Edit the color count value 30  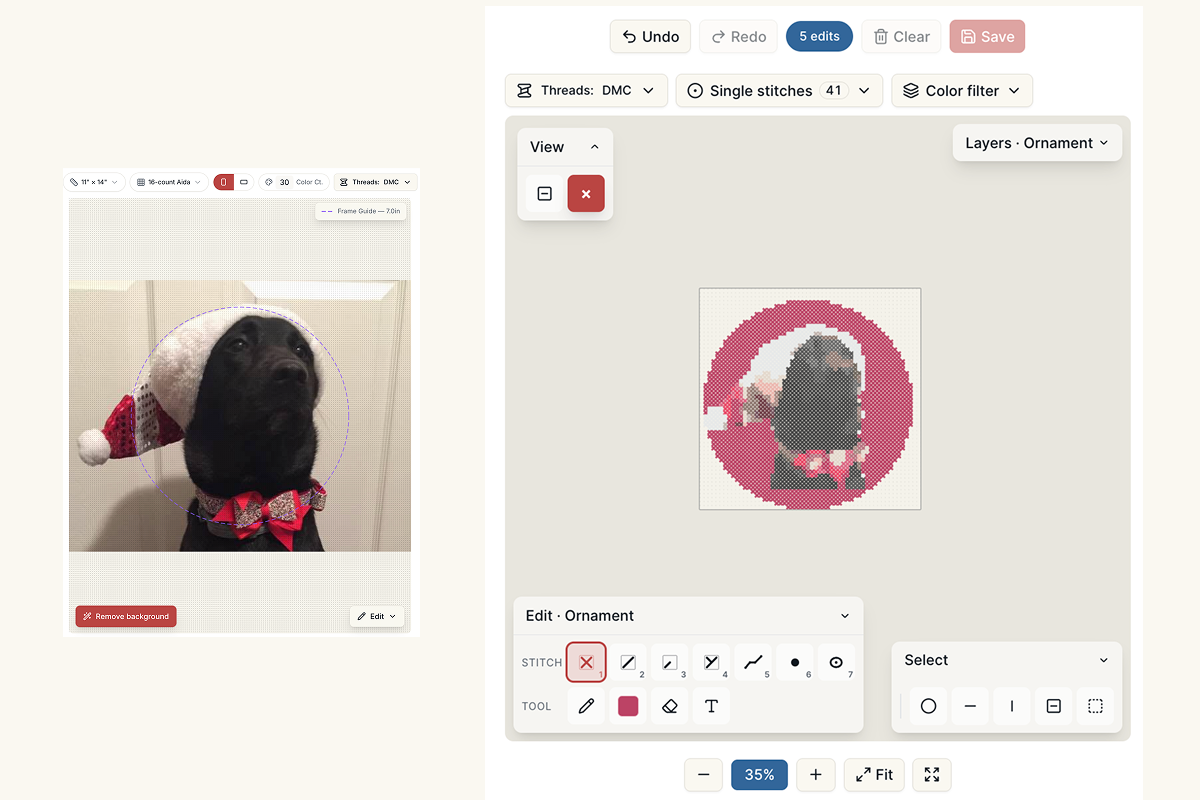tap(285, 182)
